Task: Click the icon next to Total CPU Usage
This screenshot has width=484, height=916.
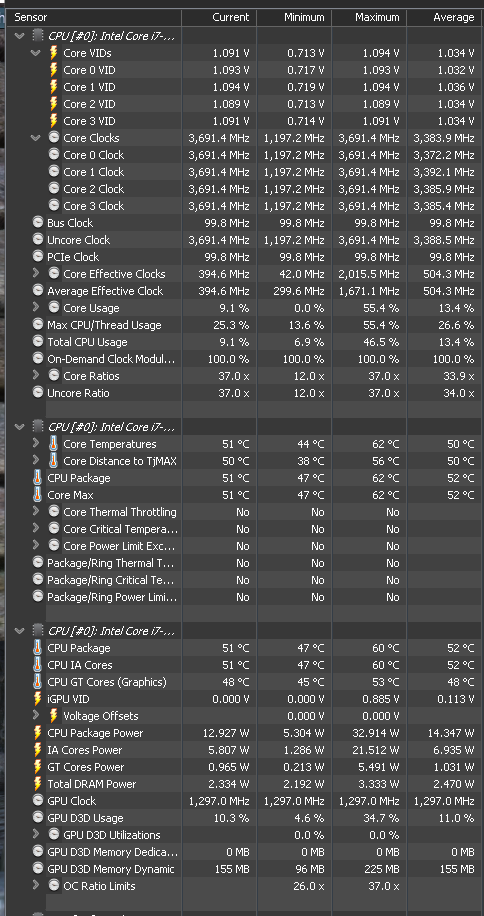Action: pos(38,341)
